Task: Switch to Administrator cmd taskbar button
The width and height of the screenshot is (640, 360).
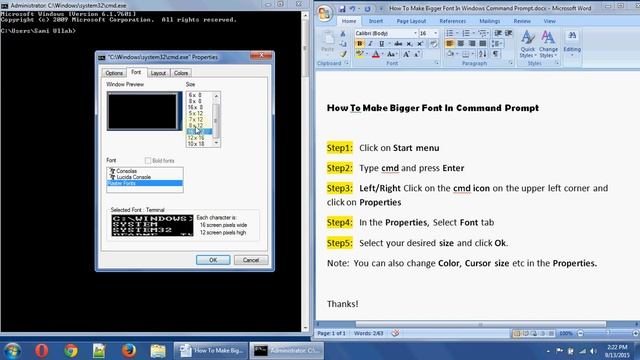Action: [x=287, y=350]
